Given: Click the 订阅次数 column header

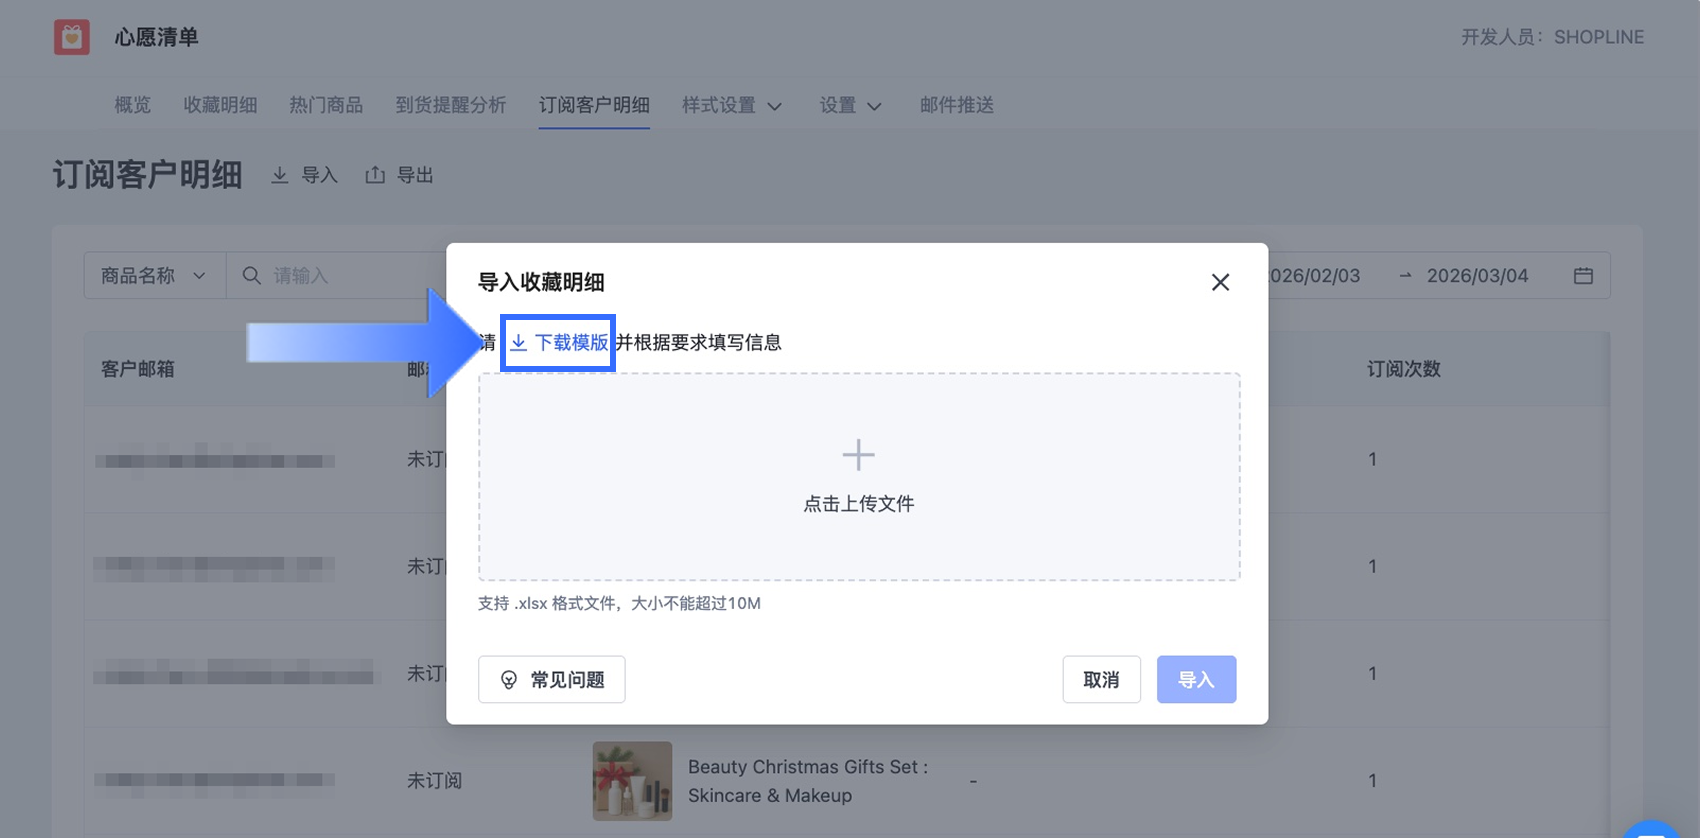Looking at the screenshot, I should (x=1404, y=369).
